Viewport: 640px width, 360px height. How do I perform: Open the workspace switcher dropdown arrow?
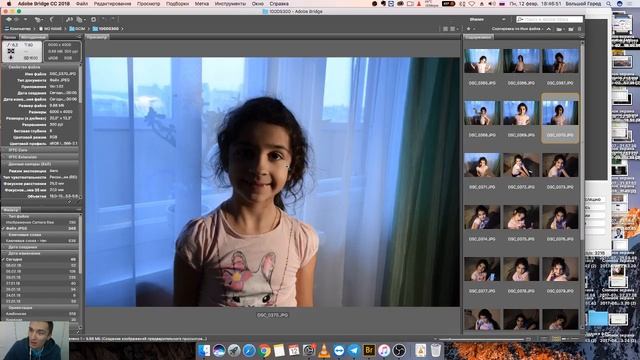tap(503, 19)
